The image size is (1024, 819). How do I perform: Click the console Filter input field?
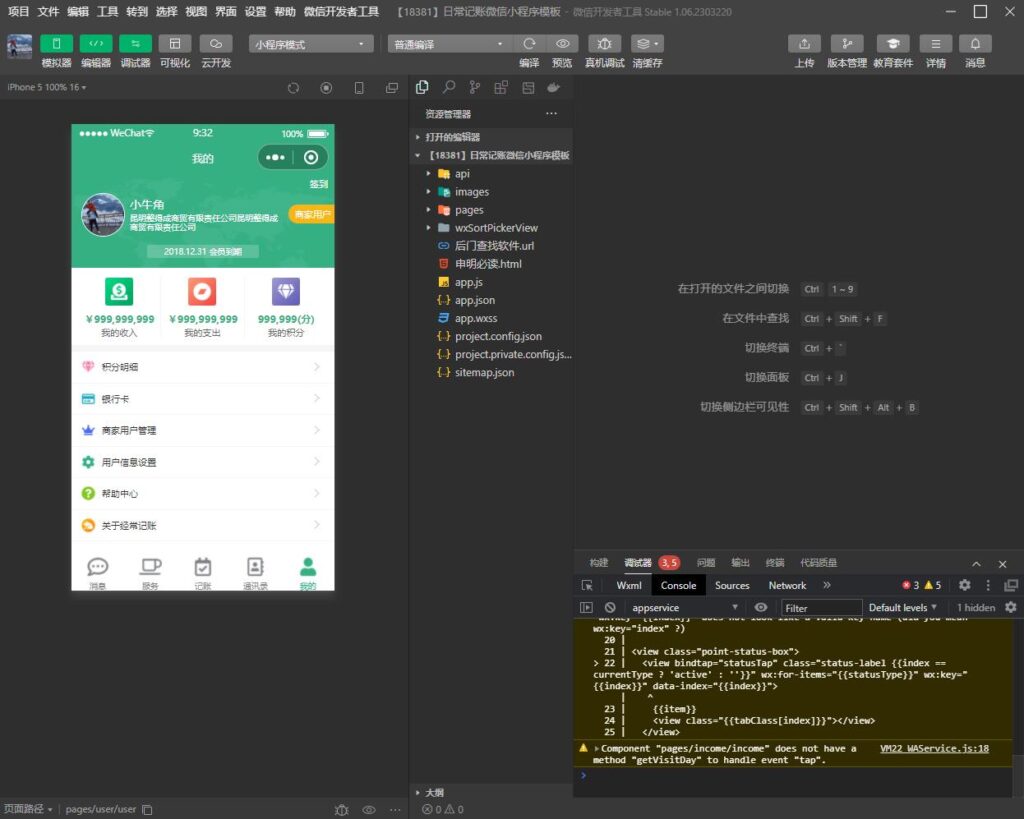click(x=820, y=607)
